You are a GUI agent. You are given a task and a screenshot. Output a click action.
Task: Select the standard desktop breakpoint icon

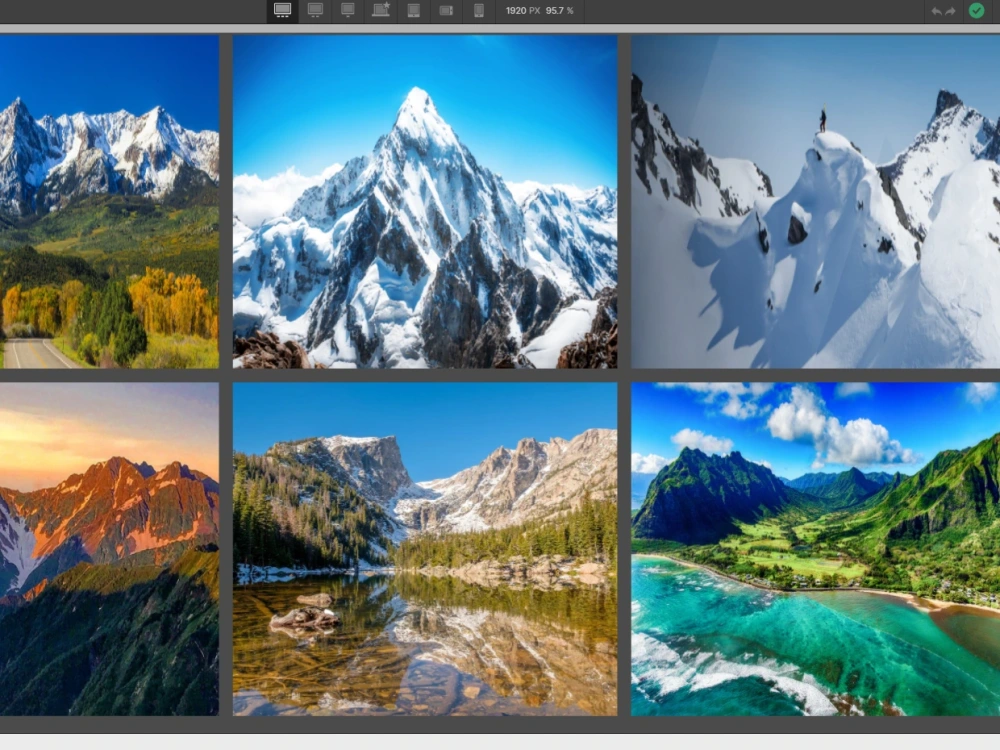(315, 11)
